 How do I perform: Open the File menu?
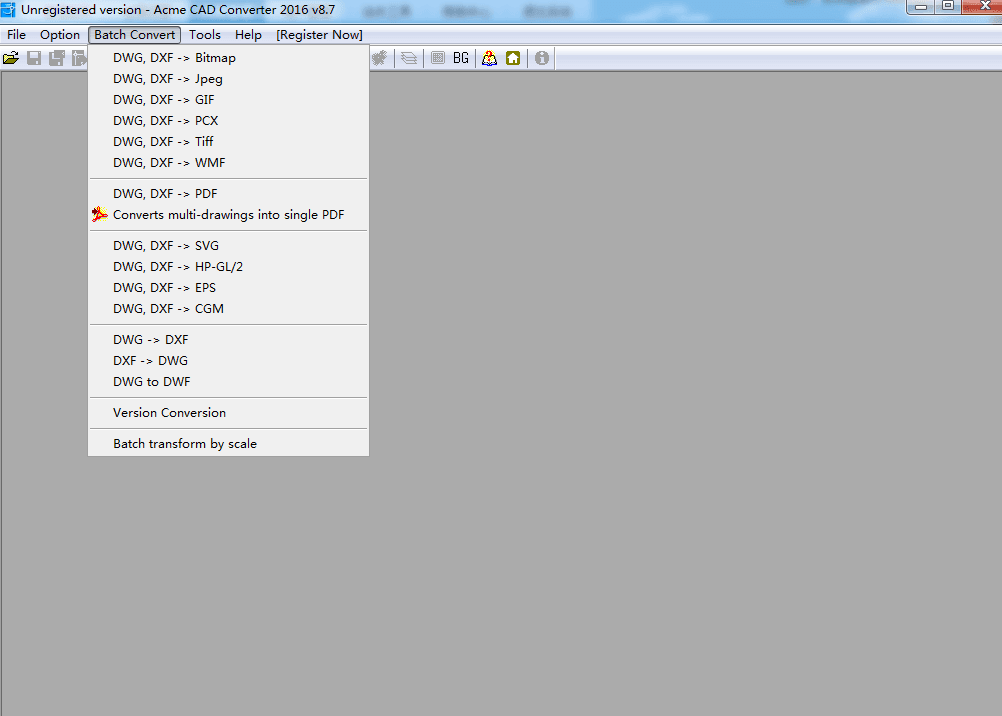pos(16,34)
